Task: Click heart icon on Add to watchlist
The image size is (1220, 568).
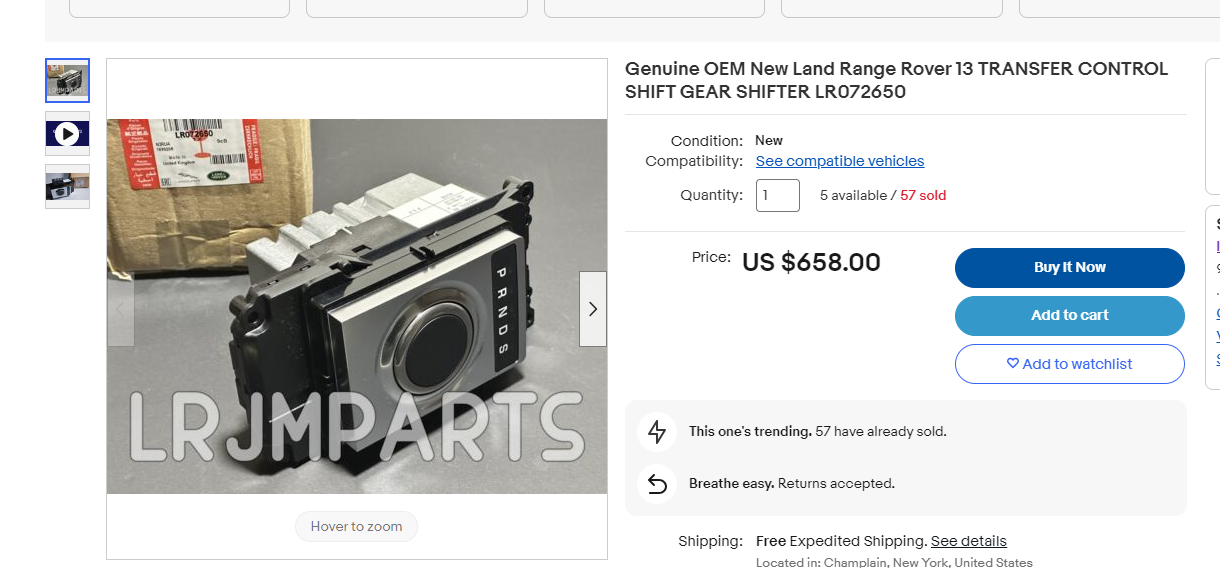Action: click(x=1012, y=364)
